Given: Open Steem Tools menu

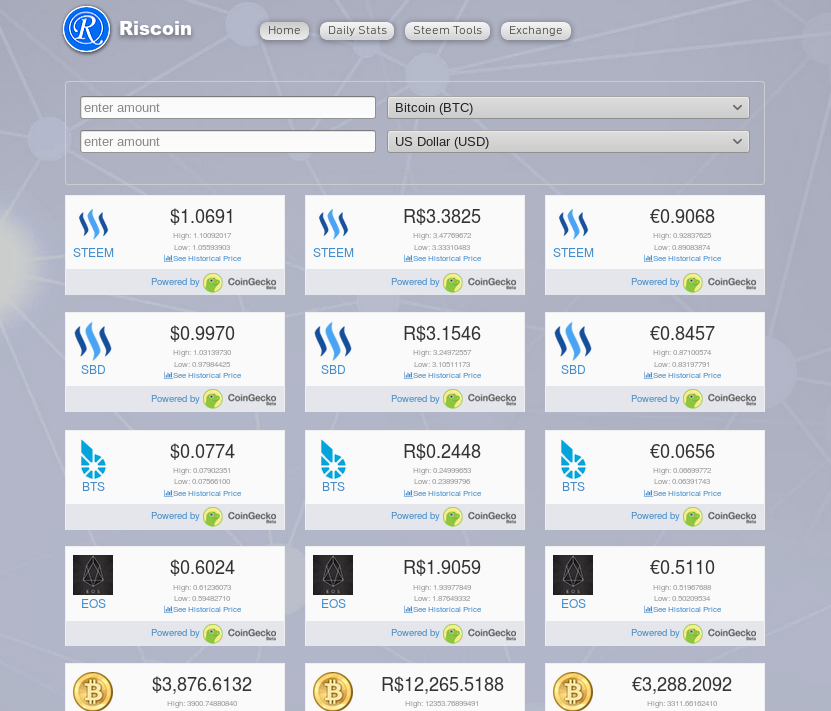Looking at the screenshot, I should click(447, 31).
